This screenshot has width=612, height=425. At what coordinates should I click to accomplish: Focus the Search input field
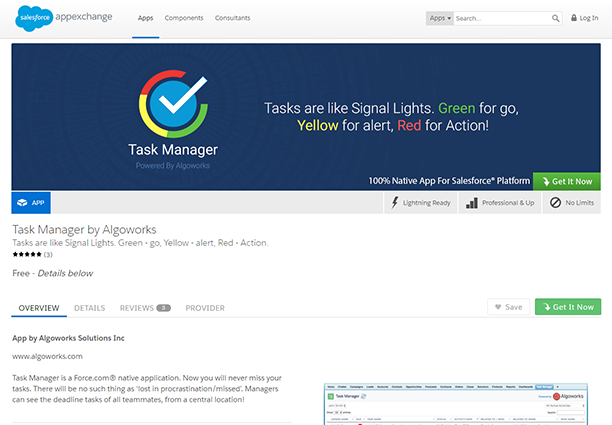(503, 18)
